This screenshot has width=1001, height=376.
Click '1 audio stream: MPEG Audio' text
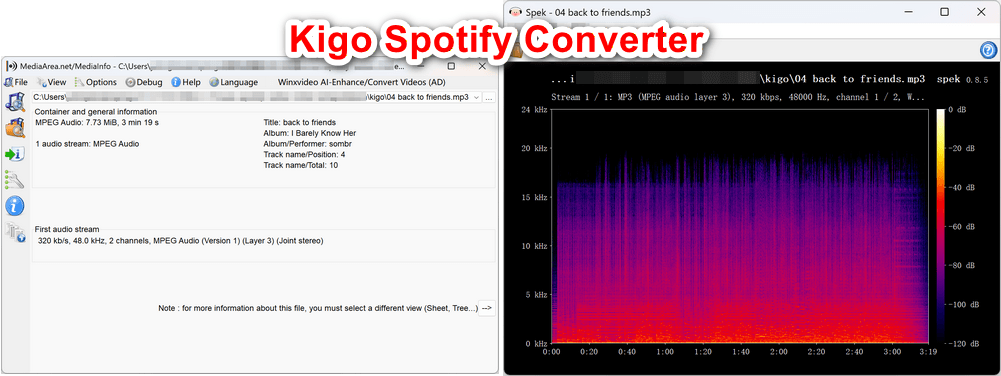[x=87, y=144]
